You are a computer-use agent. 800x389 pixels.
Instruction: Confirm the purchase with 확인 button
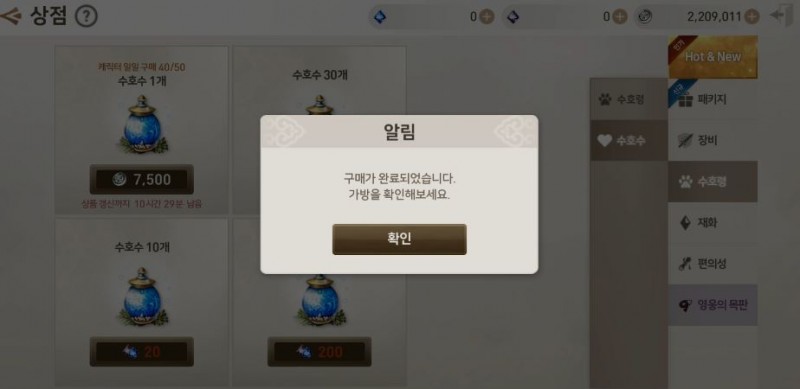399,239
